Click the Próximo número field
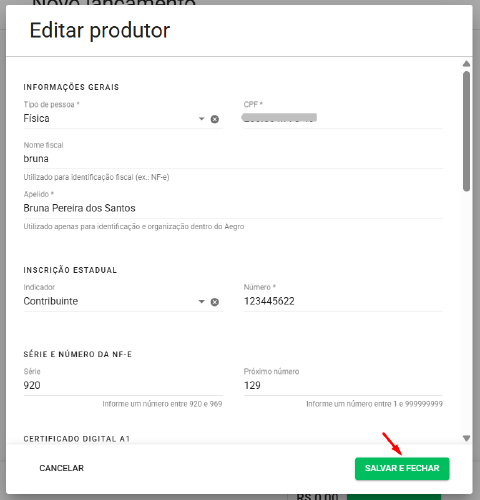 tap(343, 386)
